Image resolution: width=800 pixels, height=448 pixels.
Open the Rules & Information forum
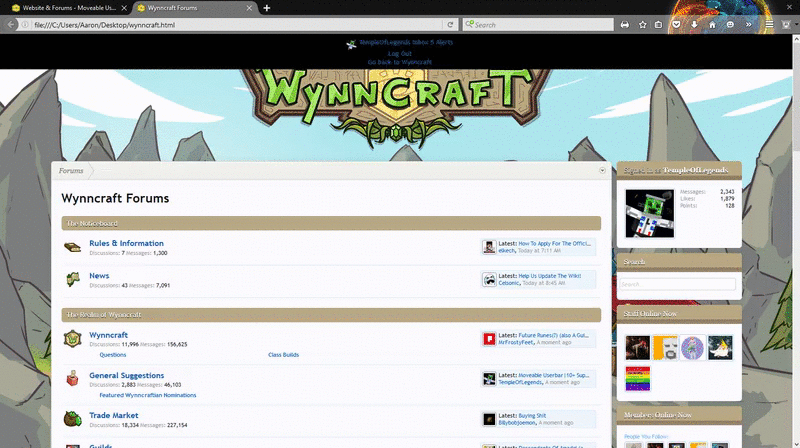[x=127, y=243]
